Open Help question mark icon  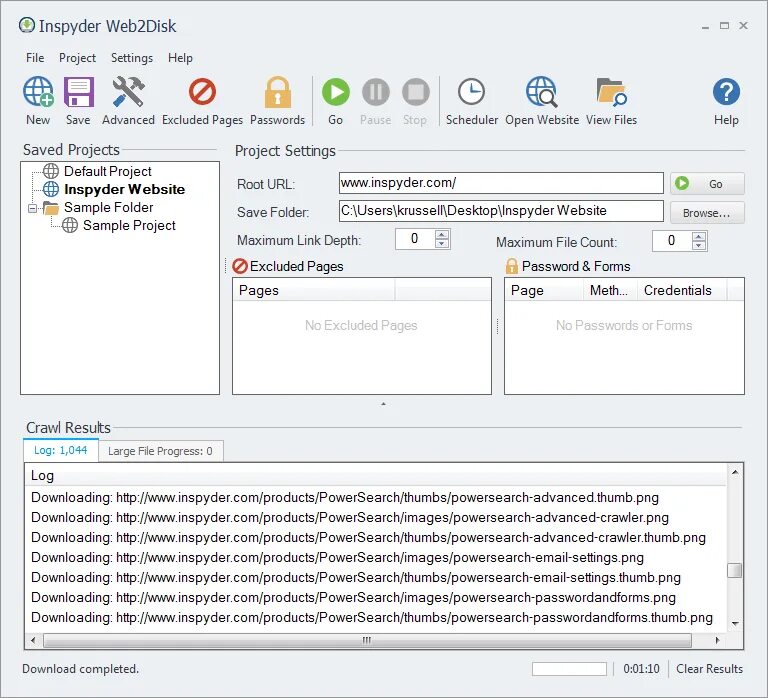click(726, 92)
